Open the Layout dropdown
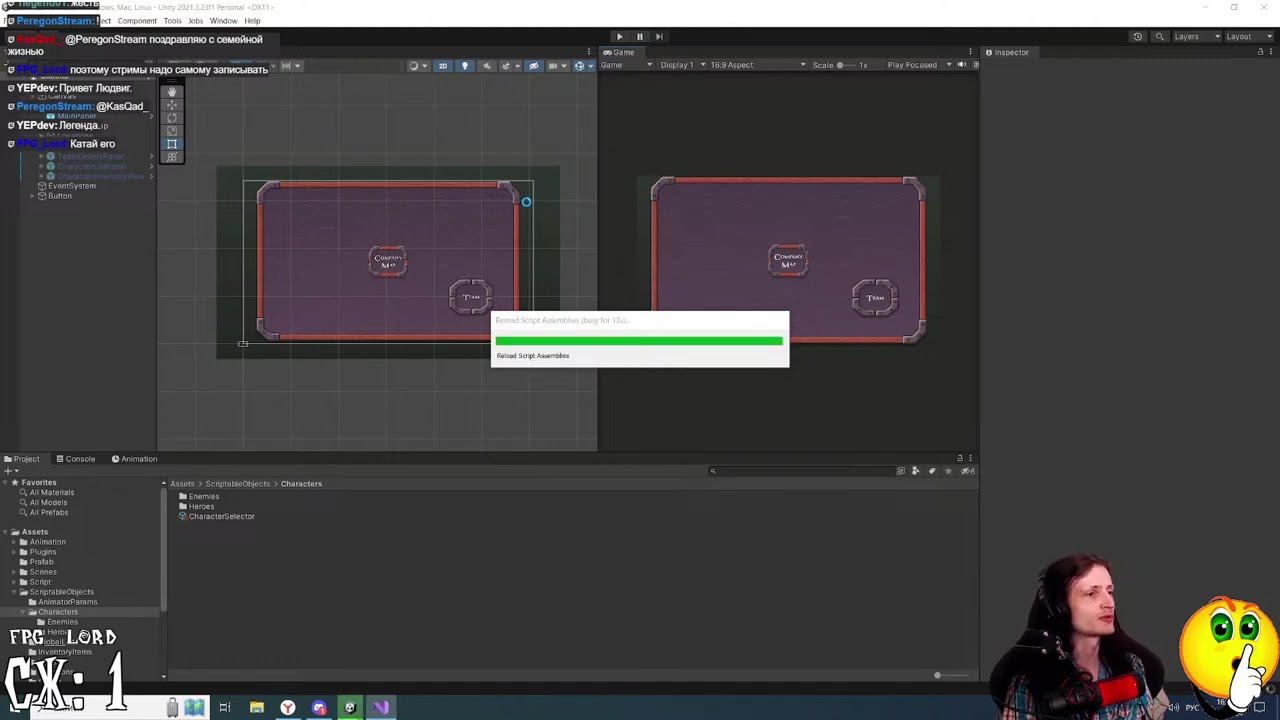This screenshot has height=720, width=1280. pyautogui.click(x=1247, y=37)
